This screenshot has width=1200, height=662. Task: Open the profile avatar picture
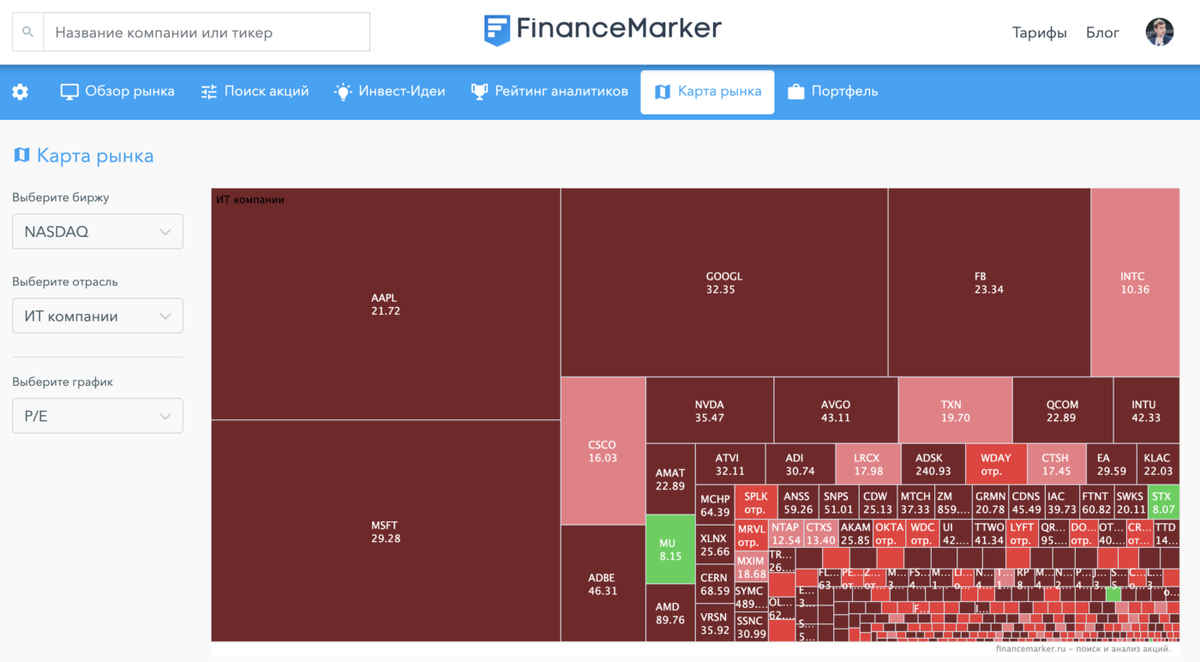[1159, 31]
